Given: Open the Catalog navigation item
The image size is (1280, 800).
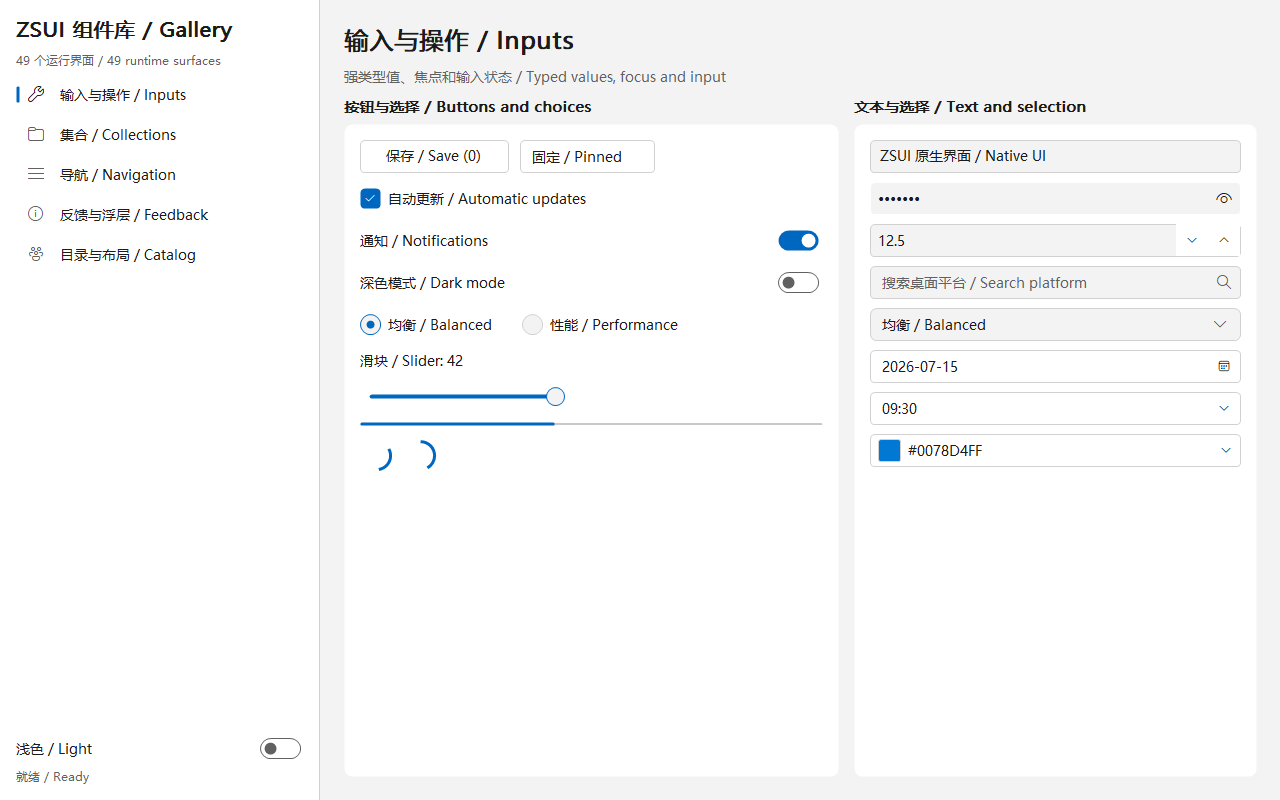Looking at the screenshot, I should tap(160, 255).
